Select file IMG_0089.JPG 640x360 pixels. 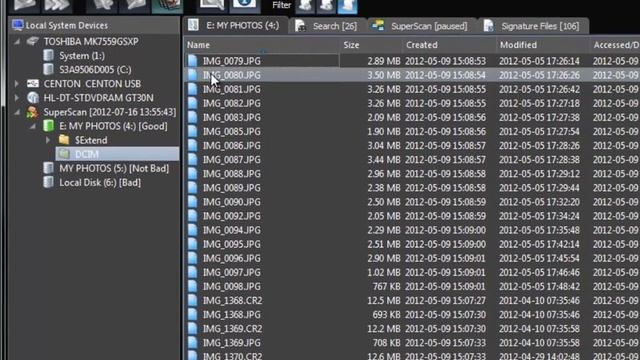(x=231, y=188)
